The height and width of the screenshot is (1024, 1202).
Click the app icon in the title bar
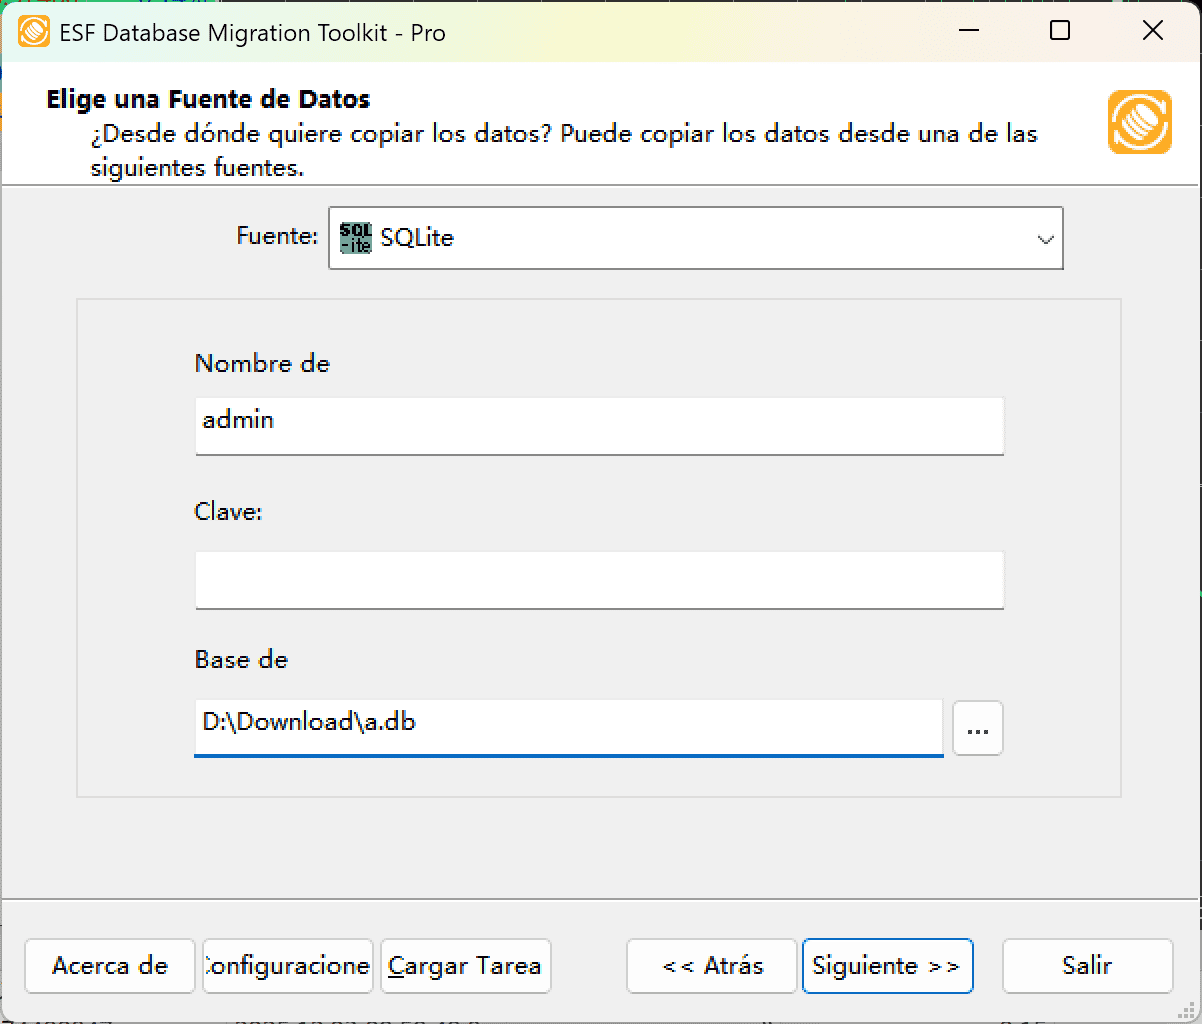tap(31, 31)
